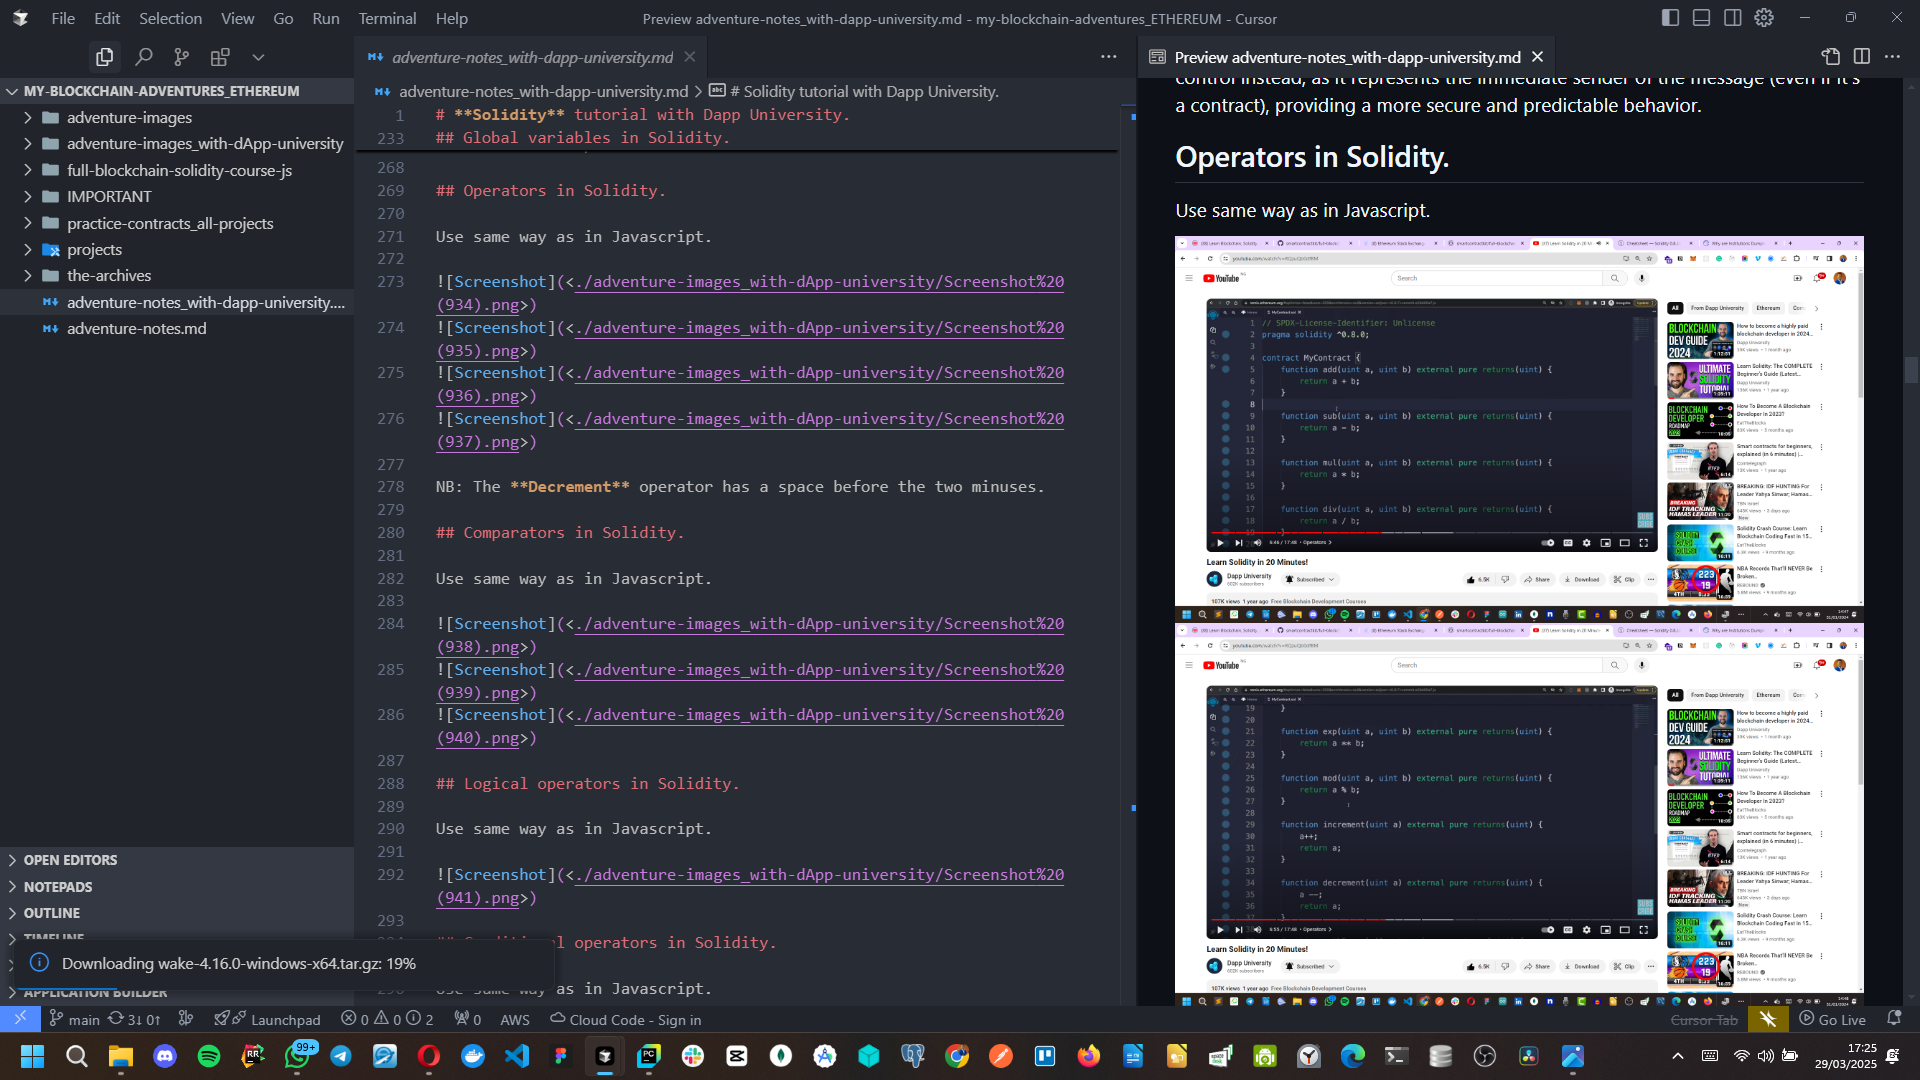This screenshot has height=1080, width=1920.
Task: Click the main branch indicator
Action: pyautogui.click(x=75, y=1019)
